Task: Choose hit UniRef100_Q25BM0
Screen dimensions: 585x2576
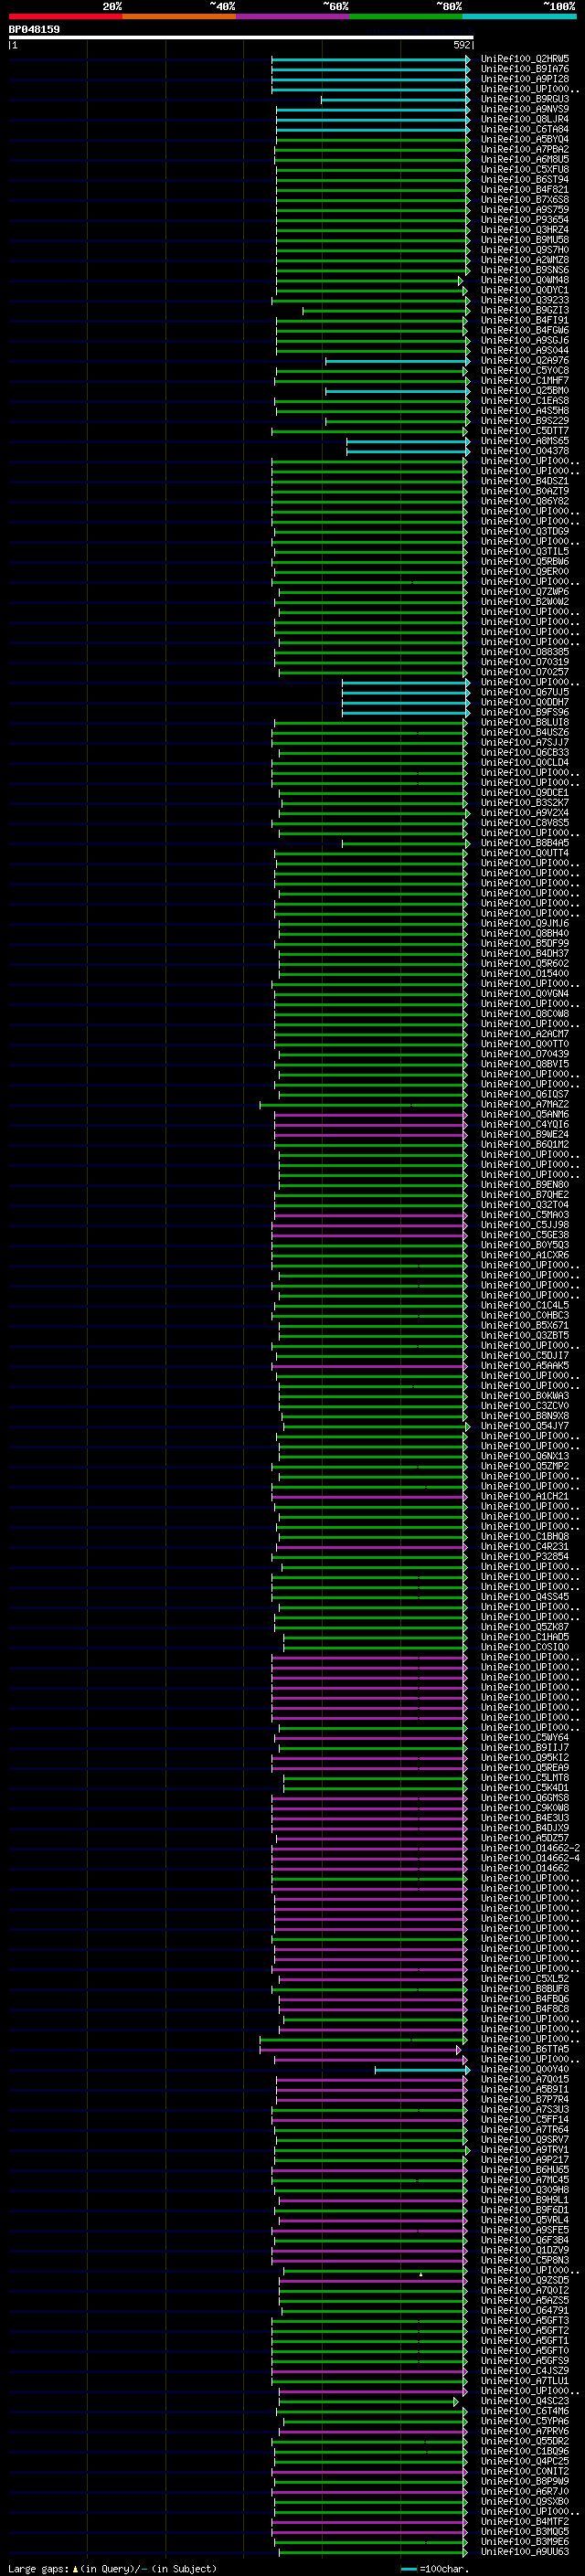Action: 525,391
